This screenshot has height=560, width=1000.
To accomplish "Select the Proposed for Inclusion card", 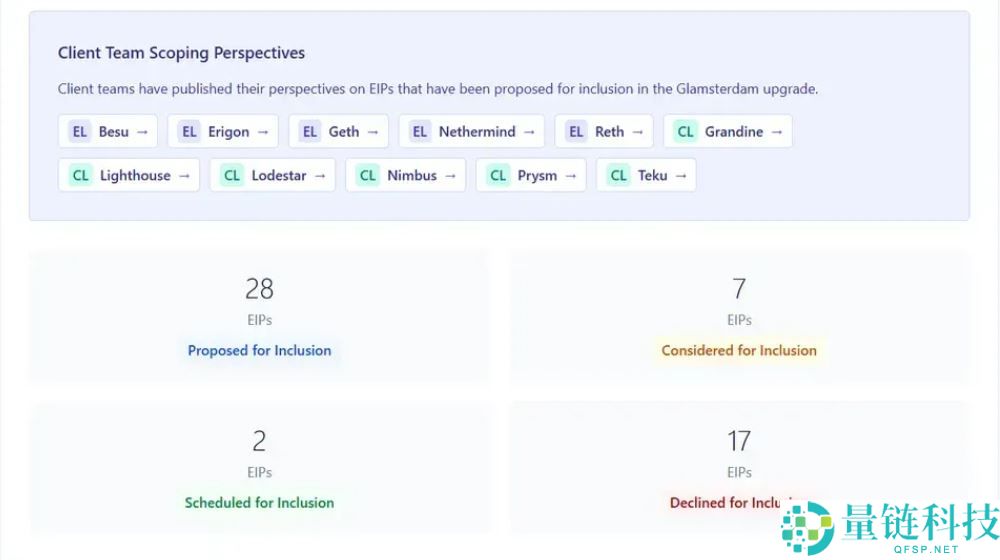I will click(259, 316).
